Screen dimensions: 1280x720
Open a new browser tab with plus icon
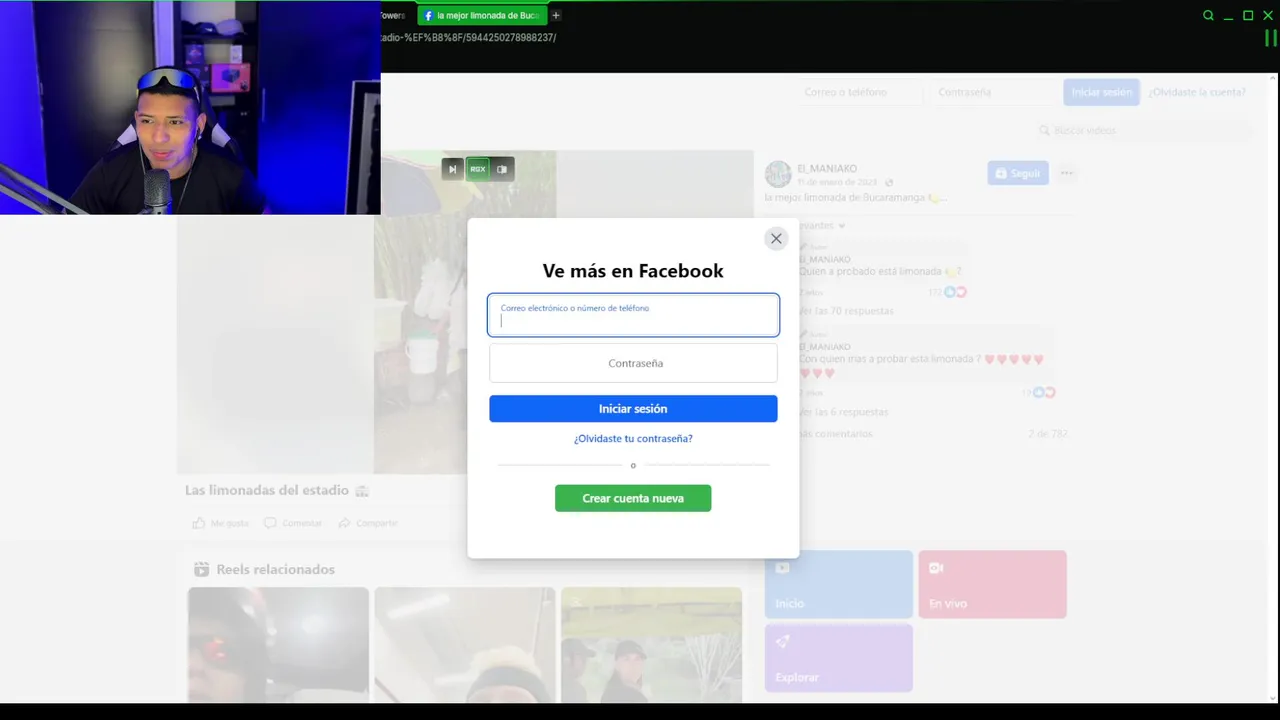(556, 15)
